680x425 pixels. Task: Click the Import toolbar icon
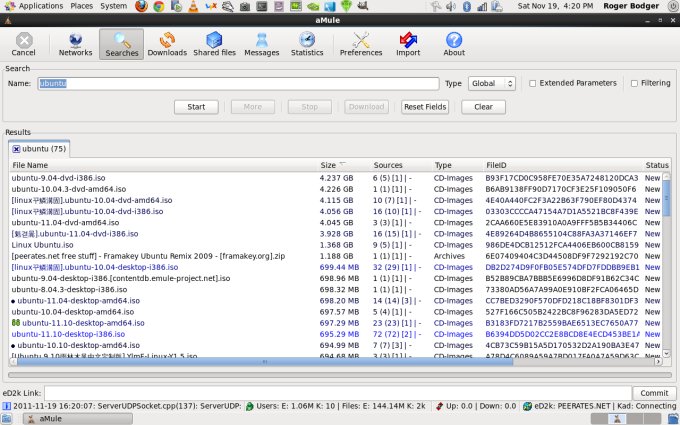[408, 41]
